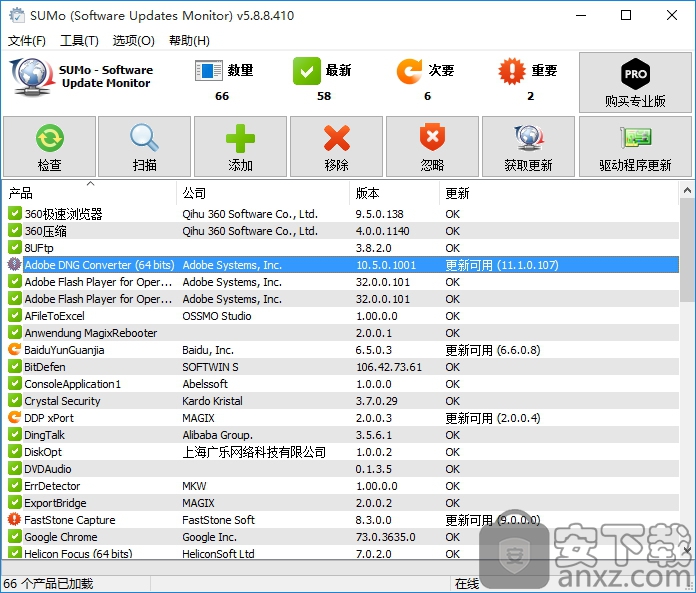Click green check icon of 360压缩 row
This screenshot has width=696, height=593.
point(14,230)
